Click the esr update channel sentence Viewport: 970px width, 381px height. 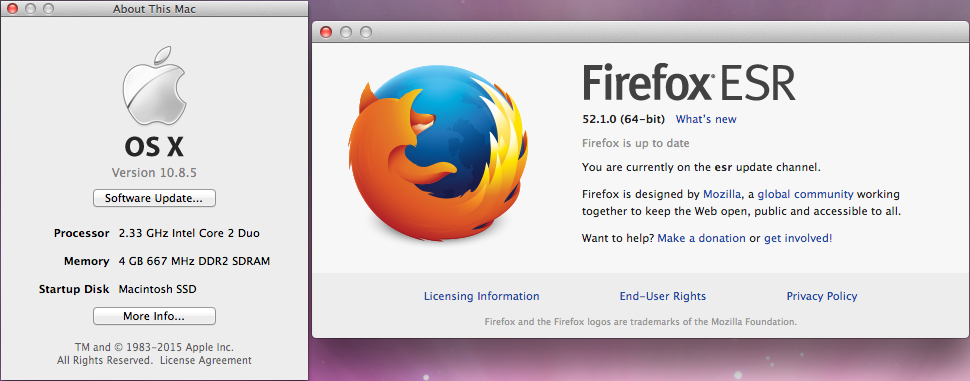[701, 167]
